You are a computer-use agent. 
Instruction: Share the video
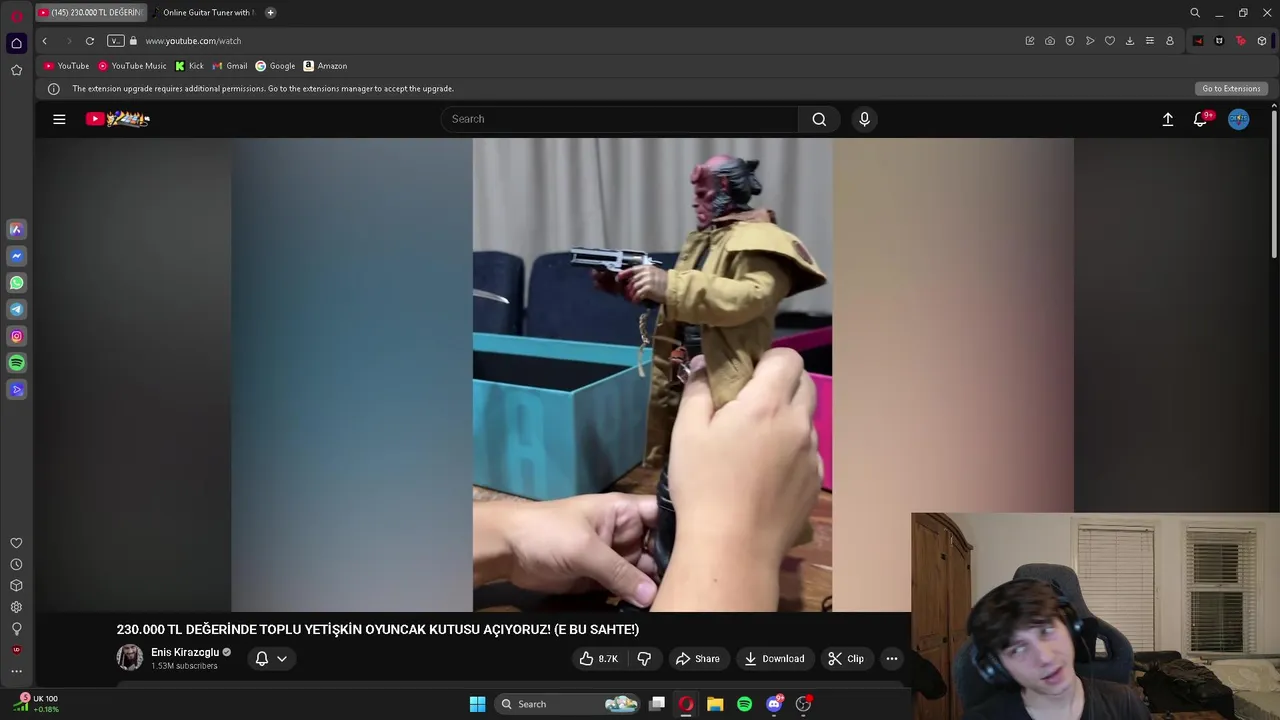click(x=698, y=659)
